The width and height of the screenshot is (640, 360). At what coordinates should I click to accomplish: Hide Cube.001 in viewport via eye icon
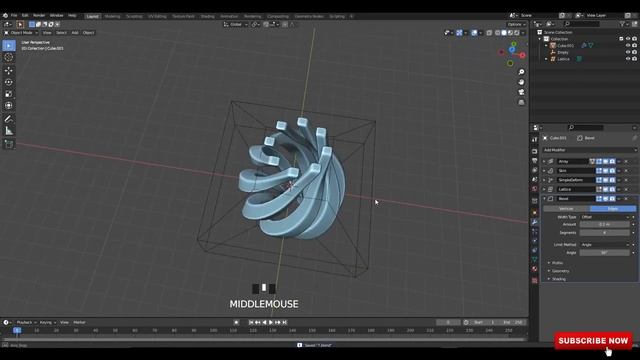click(x=628, y=46)
